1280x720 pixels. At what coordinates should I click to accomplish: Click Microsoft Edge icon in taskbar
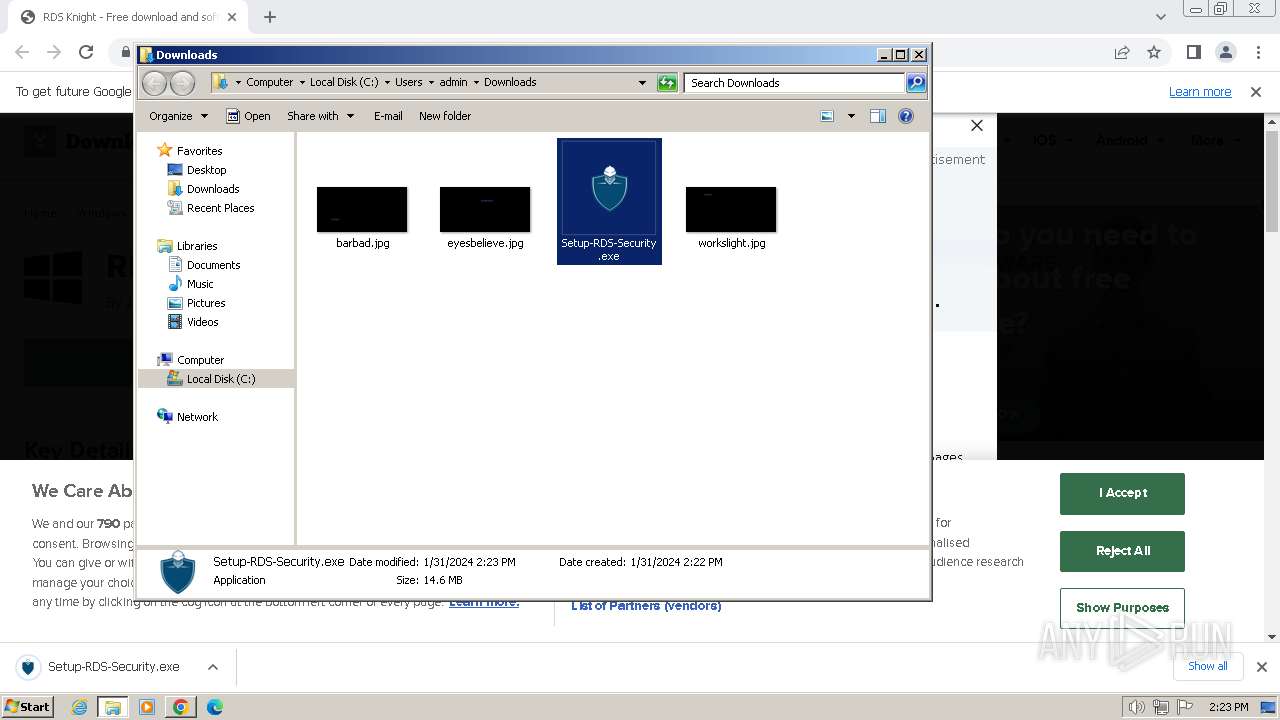[215, 707]
